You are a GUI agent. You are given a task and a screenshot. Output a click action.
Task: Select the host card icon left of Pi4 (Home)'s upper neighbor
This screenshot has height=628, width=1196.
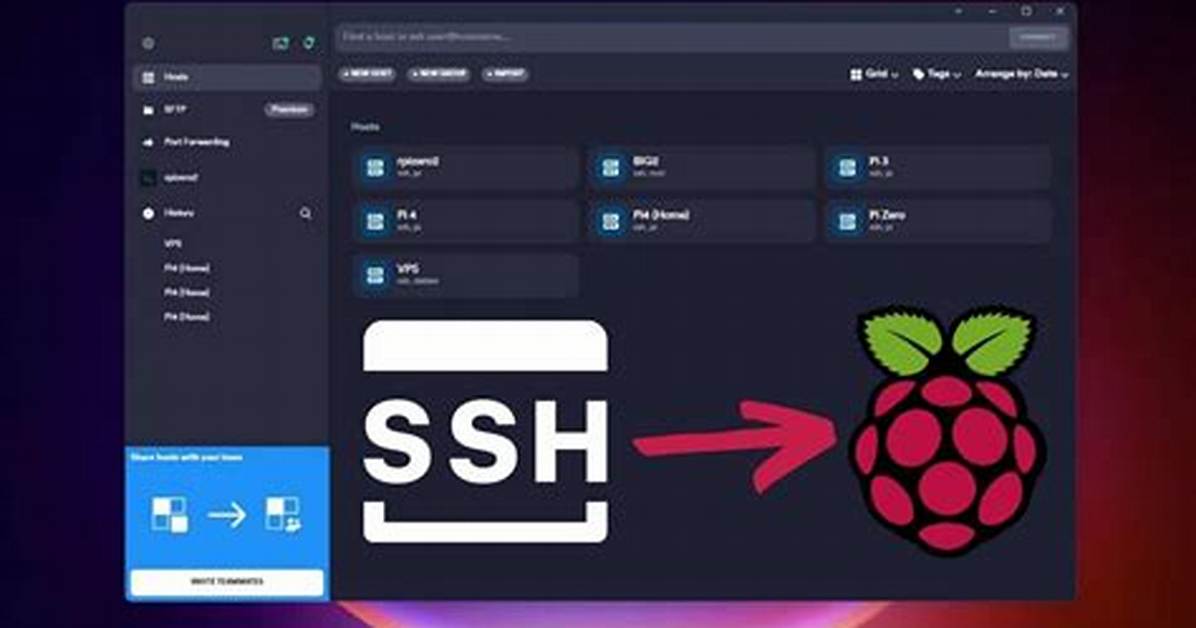tap(611, 167)
